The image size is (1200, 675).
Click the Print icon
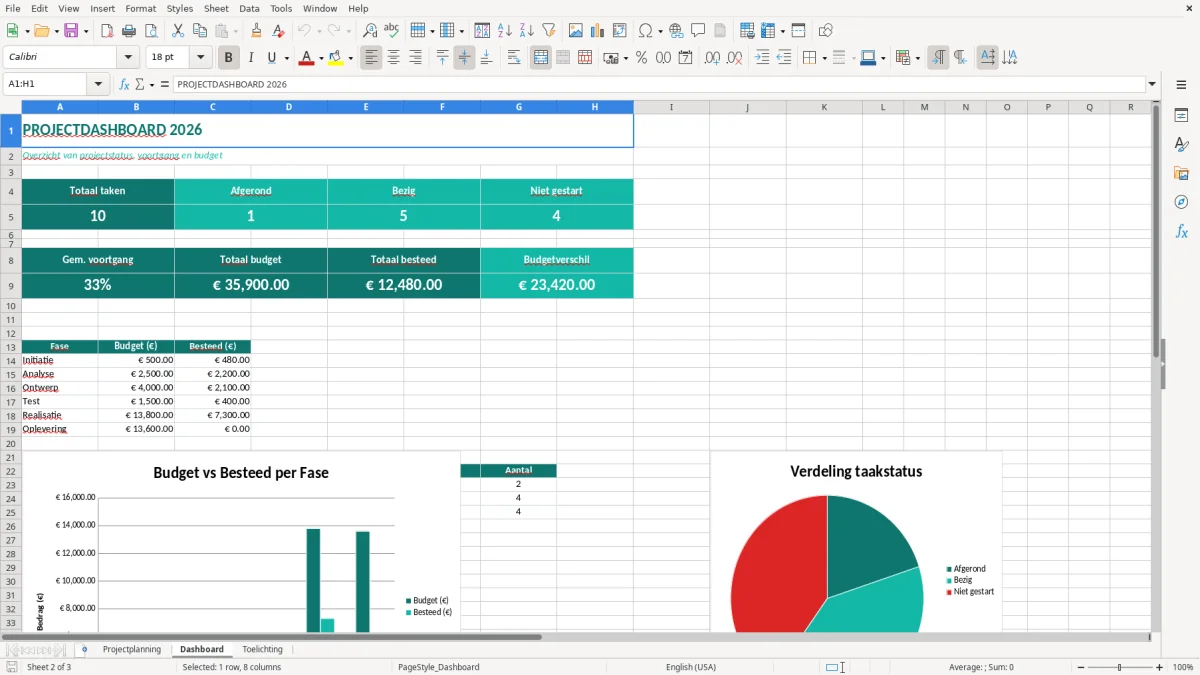pyautogui.click(x=129, y=31)
